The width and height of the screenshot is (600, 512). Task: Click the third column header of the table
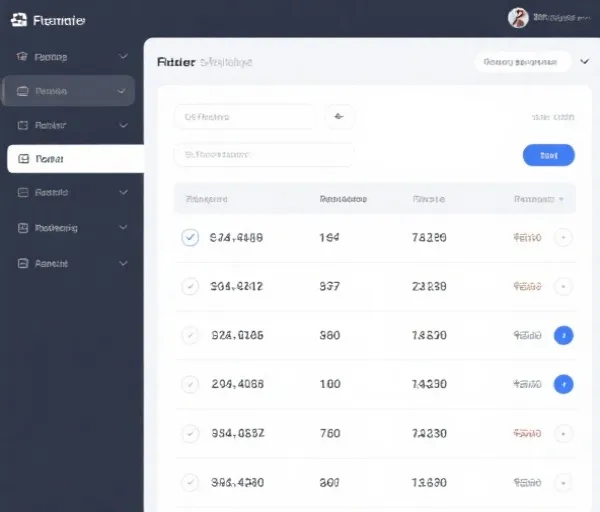click(429, 199)
